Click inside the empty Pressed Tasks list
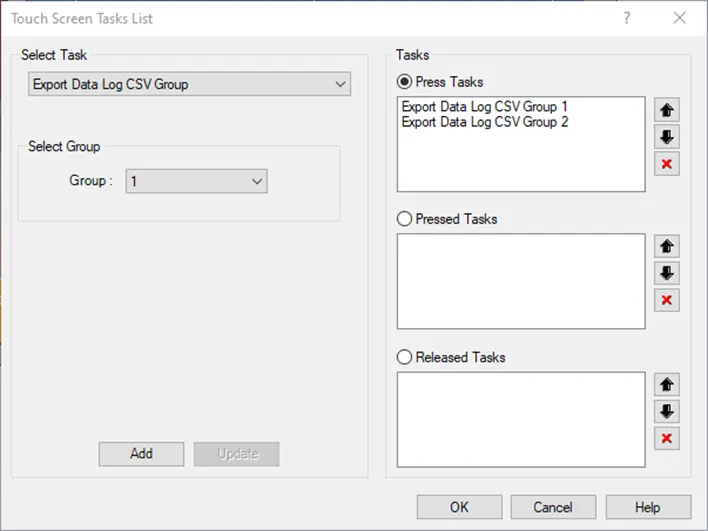Image resolution: width=708 pixels, height=531 pixels. click(521, 281)
